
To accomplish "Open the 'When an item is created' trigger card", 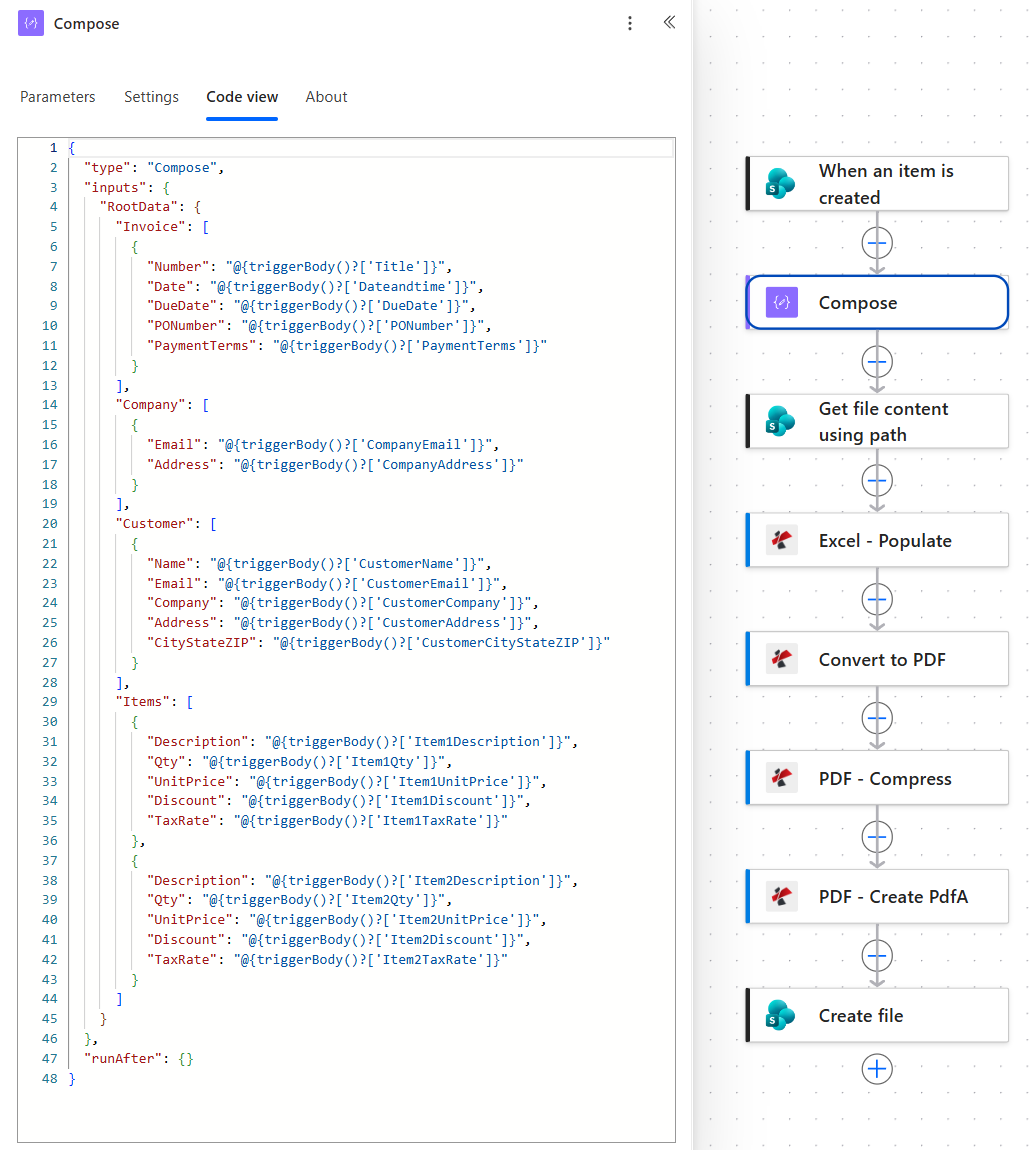I will pos(877,183).
